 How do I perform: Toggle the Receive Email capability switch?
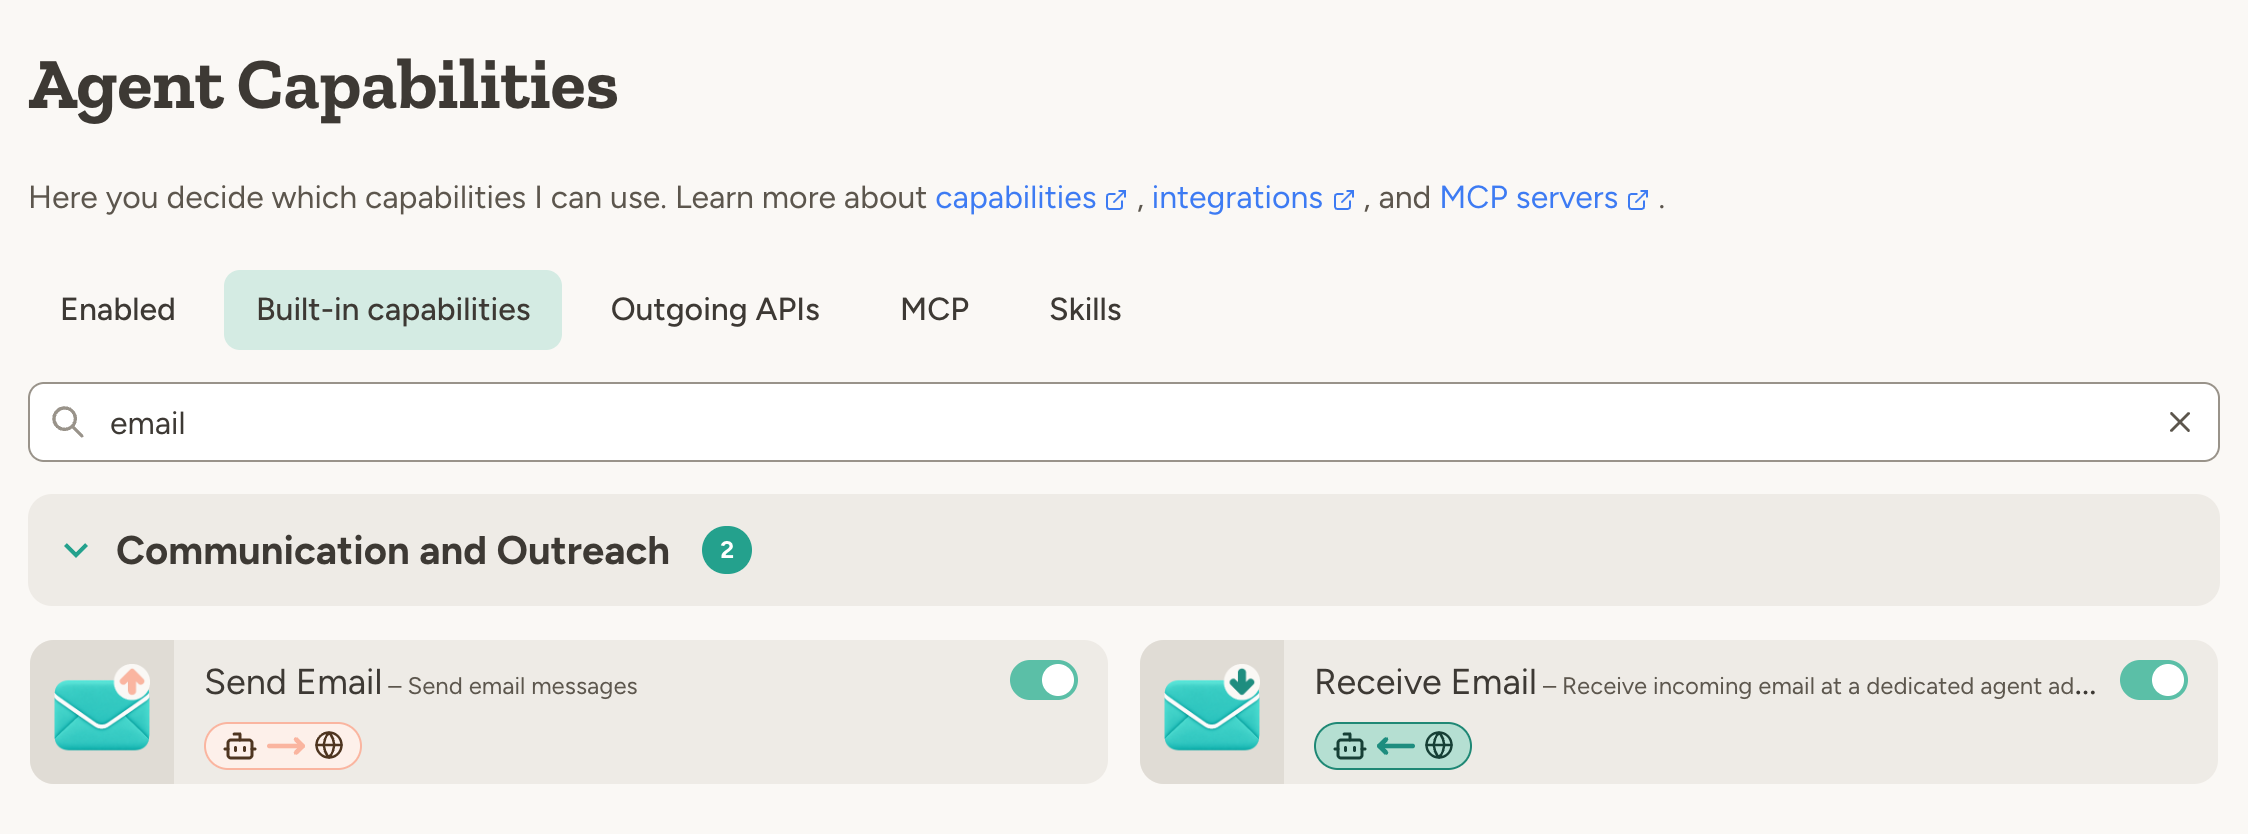coord(2154,680)
